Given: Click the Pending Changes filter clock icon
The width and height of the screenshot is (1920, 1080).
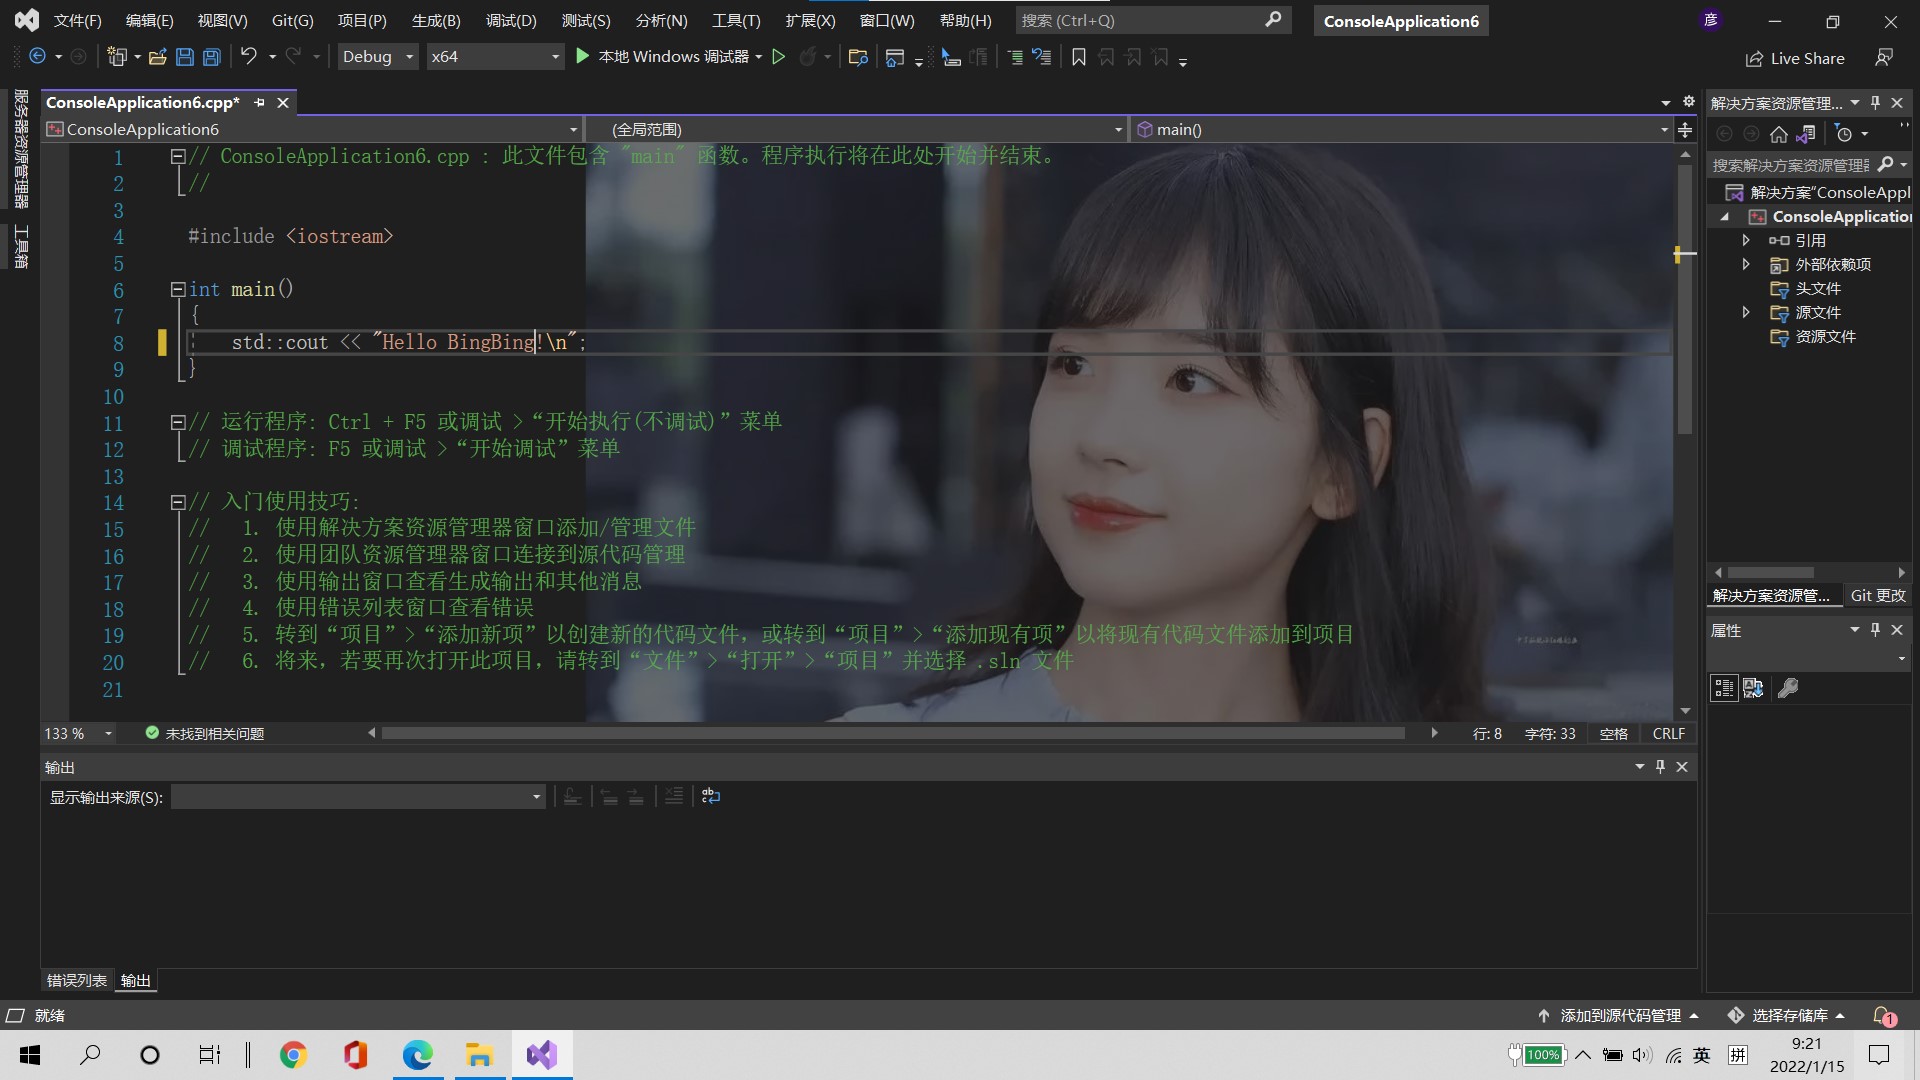Looking at the screenshot, I should pyautogui.click(x=1846, y=133).
